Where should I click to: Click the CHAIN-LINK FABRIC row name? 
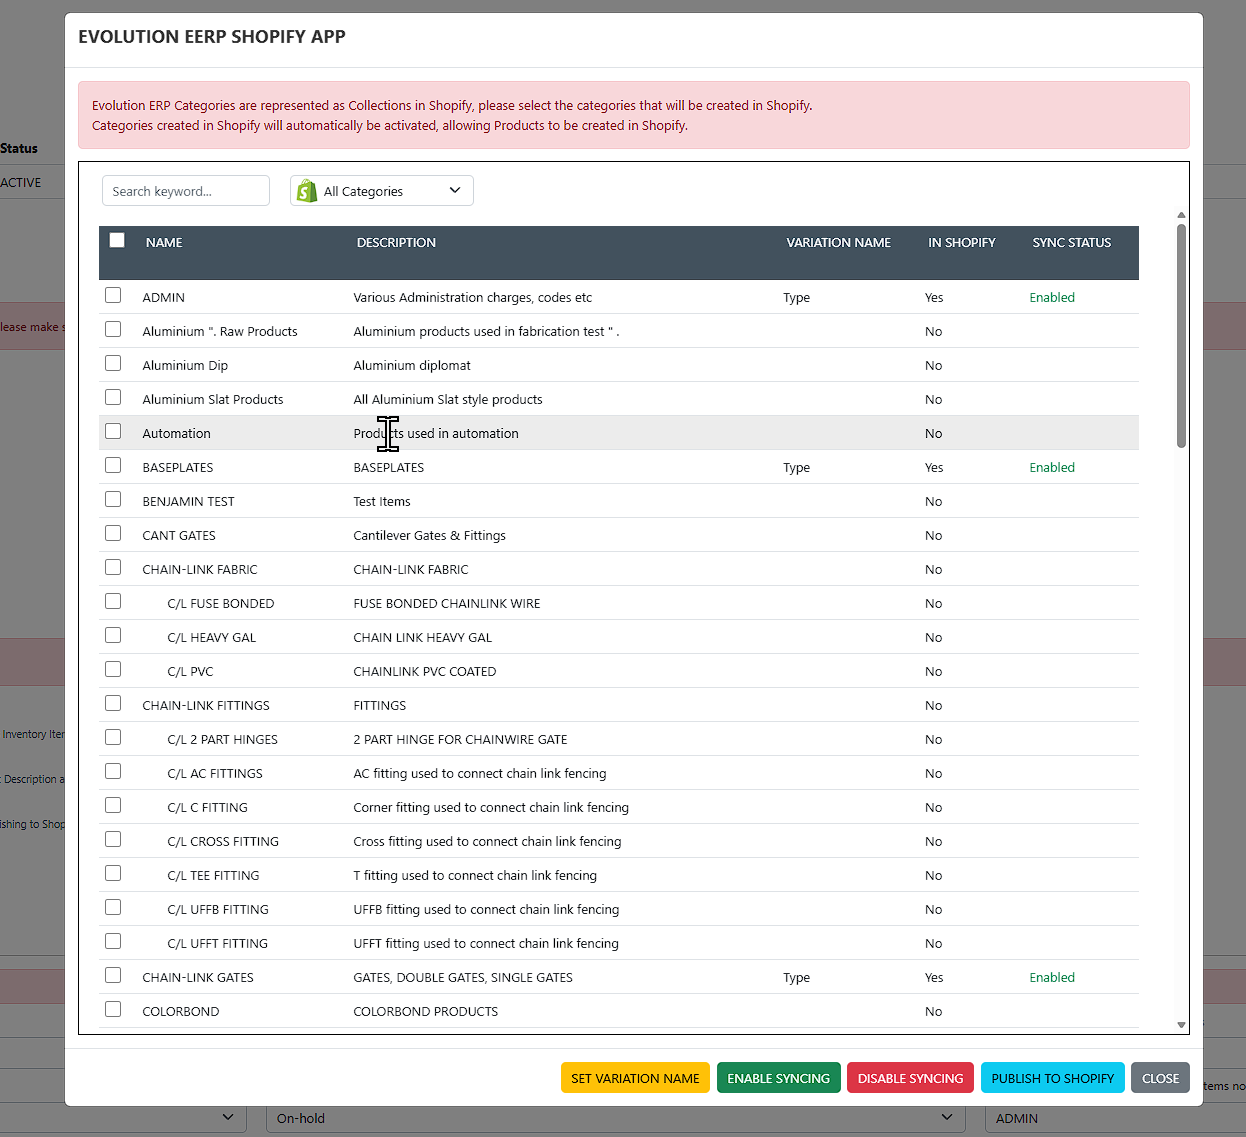(200, 570)
